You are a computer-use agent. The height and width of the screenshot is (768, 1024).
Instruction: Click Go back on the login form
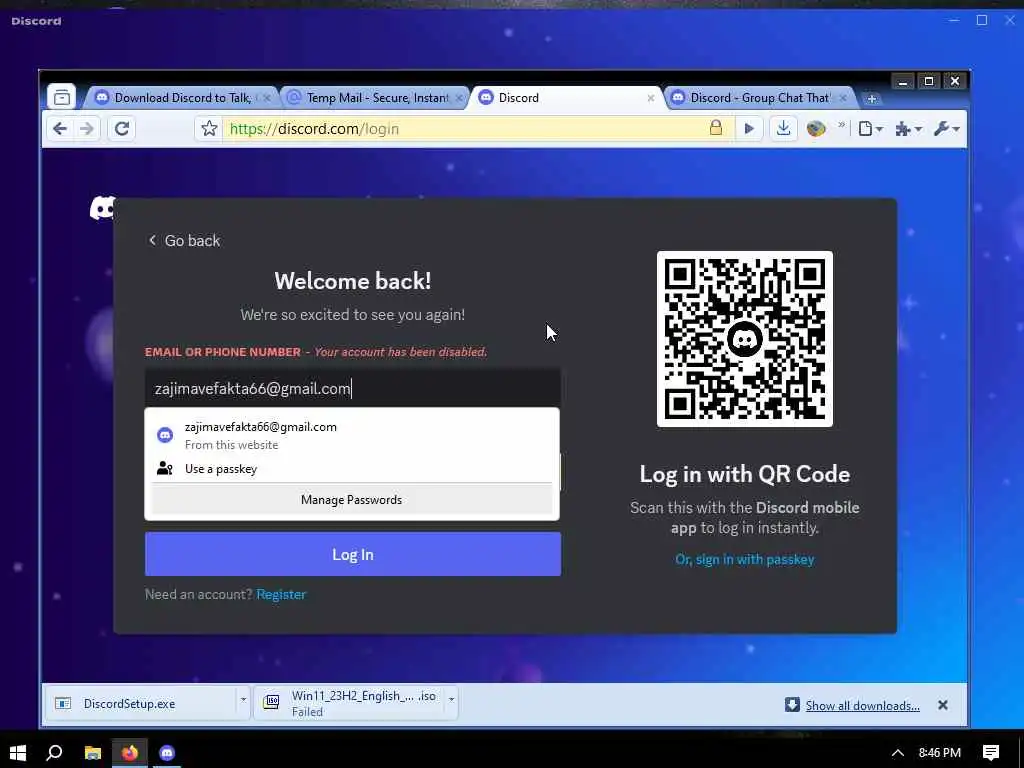(184, 240)
